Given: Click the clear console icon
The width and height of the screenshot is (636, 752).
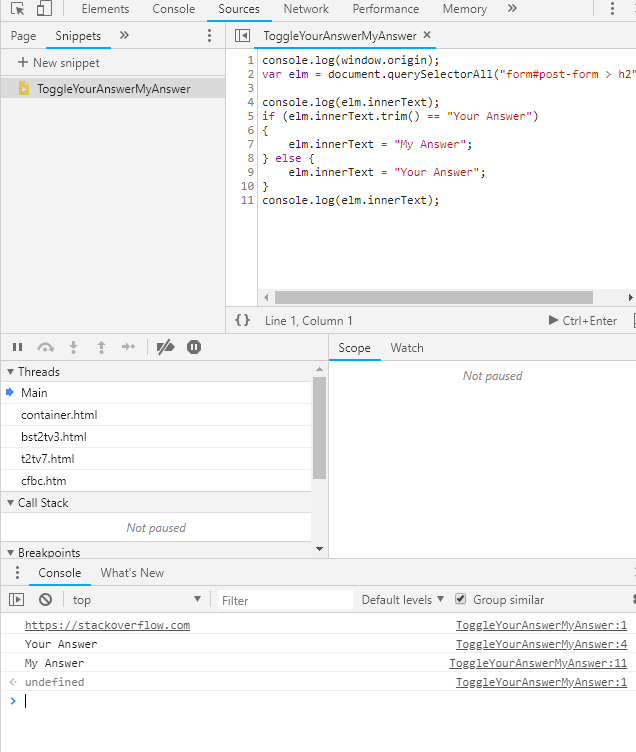Looking at the screenshot, I should (45, 600).
